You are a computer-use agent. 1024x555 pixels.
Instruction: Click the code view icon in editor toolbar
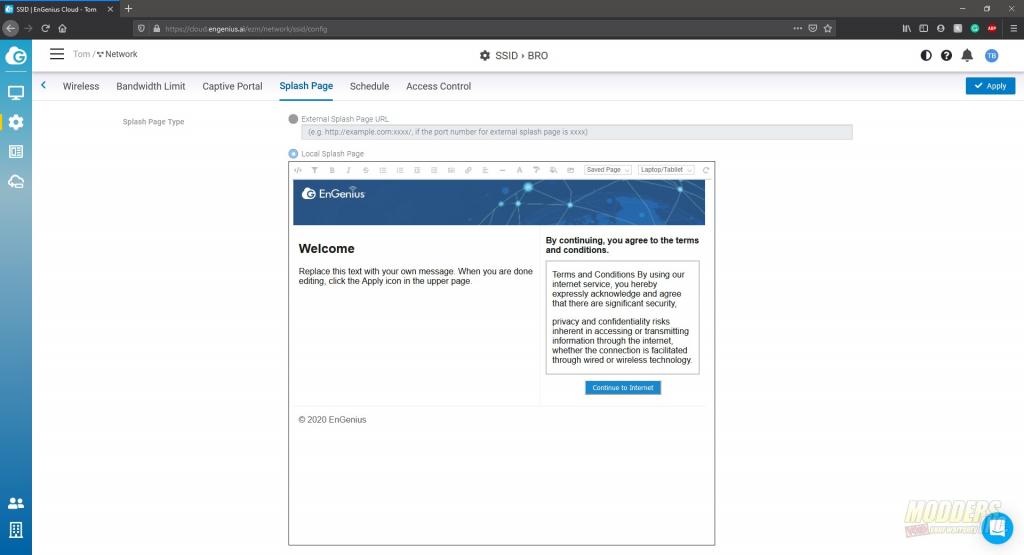pyautogui.click(x=298, y=170)
